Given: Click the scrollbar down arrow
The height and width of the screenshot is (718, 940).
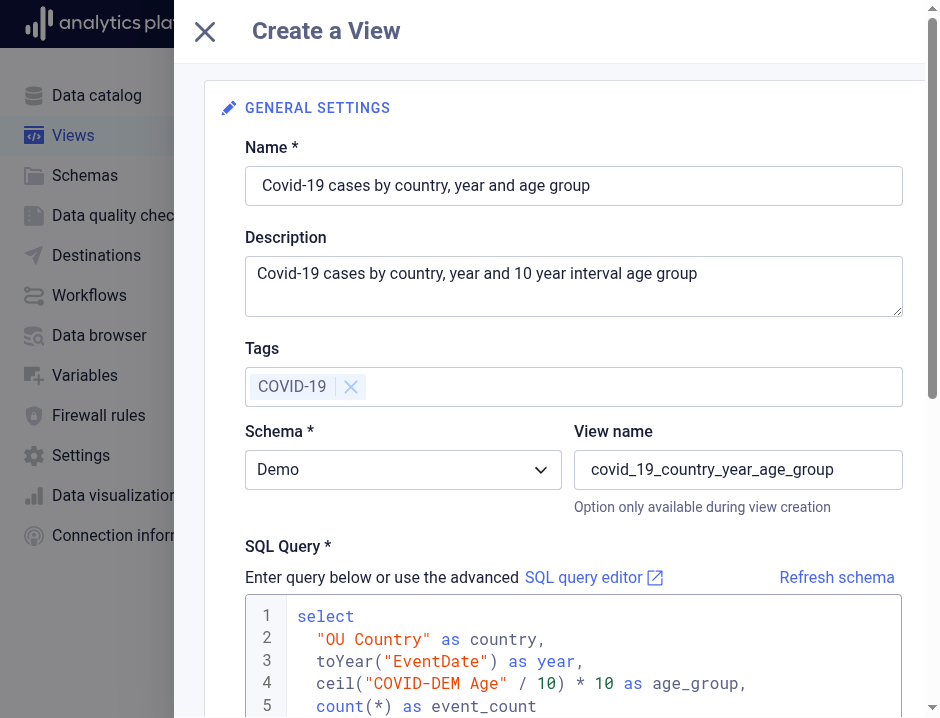Looking at the screenshot, I should (x=932, y=708).
